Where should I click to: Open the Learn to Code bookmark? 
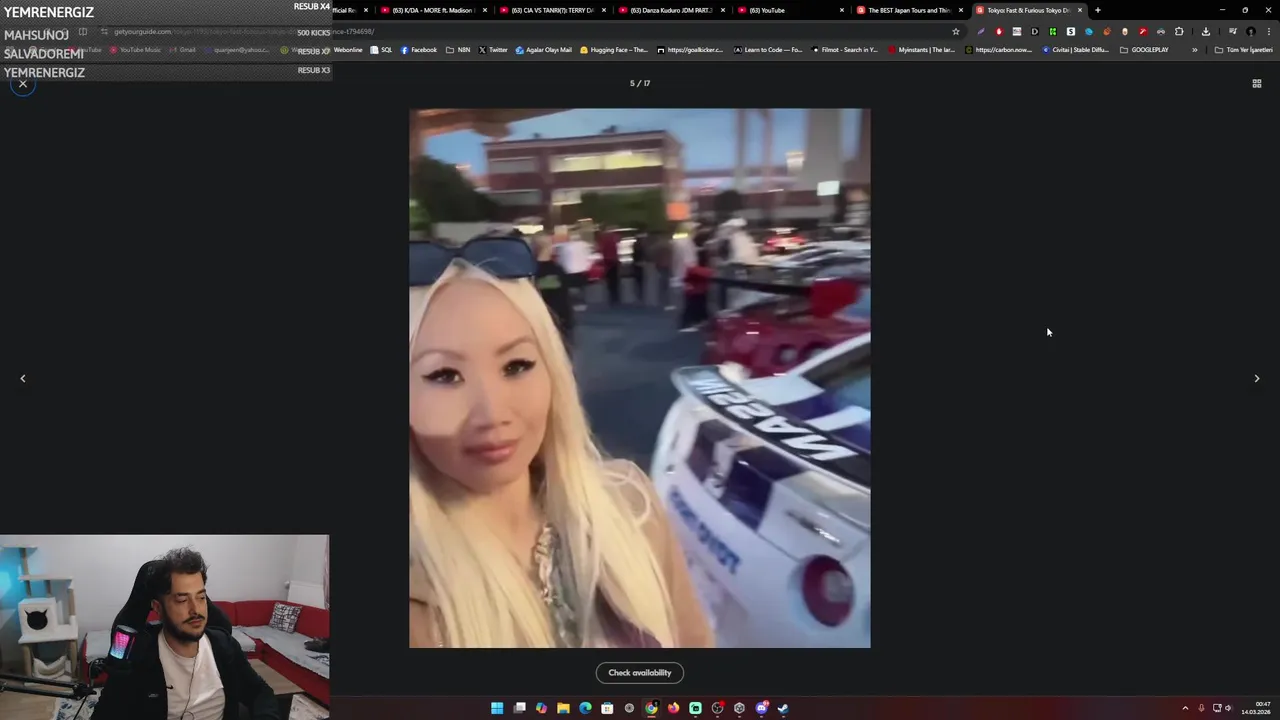pos(768,50)
